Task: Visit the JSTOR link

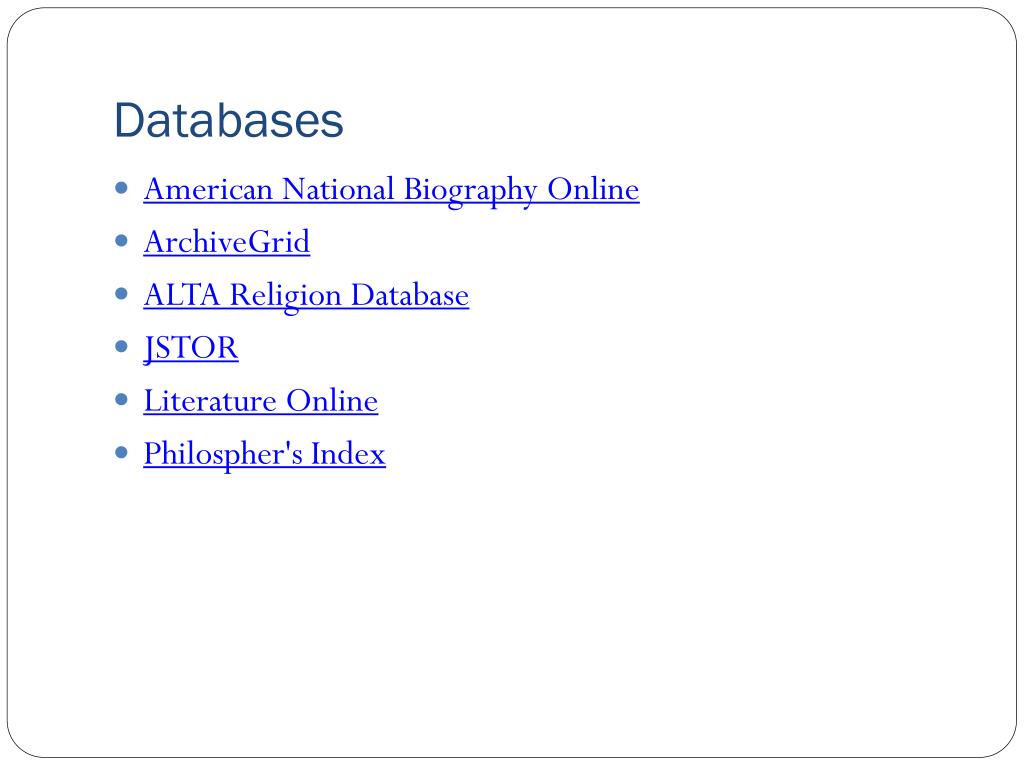Action: (x=191, y=348)
